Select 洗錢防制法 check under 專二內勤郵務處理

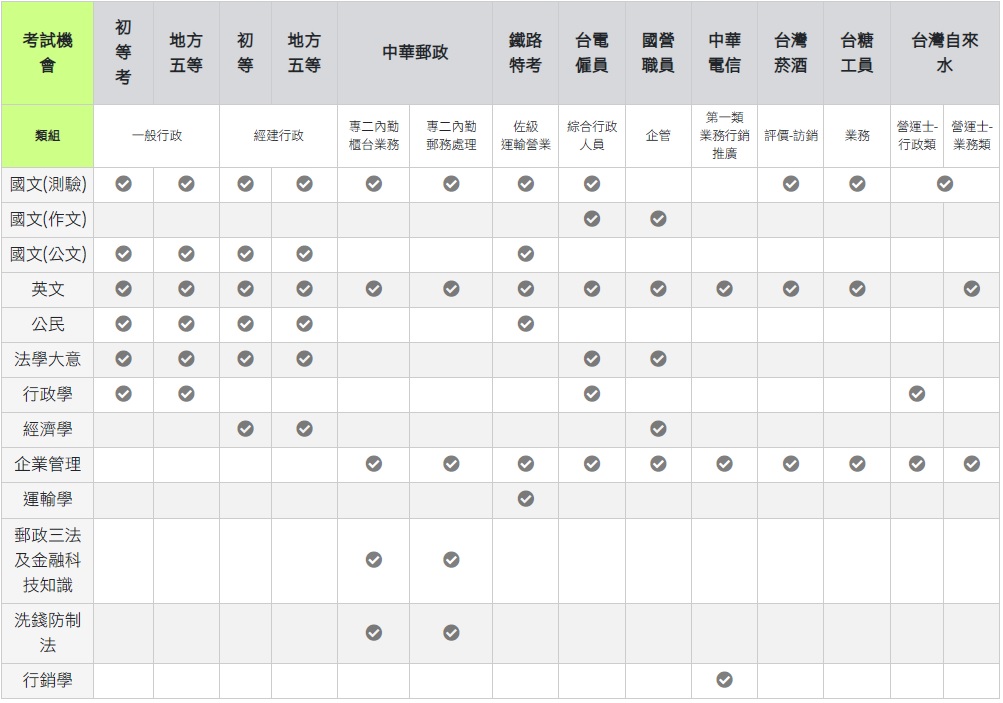[451, 633]
